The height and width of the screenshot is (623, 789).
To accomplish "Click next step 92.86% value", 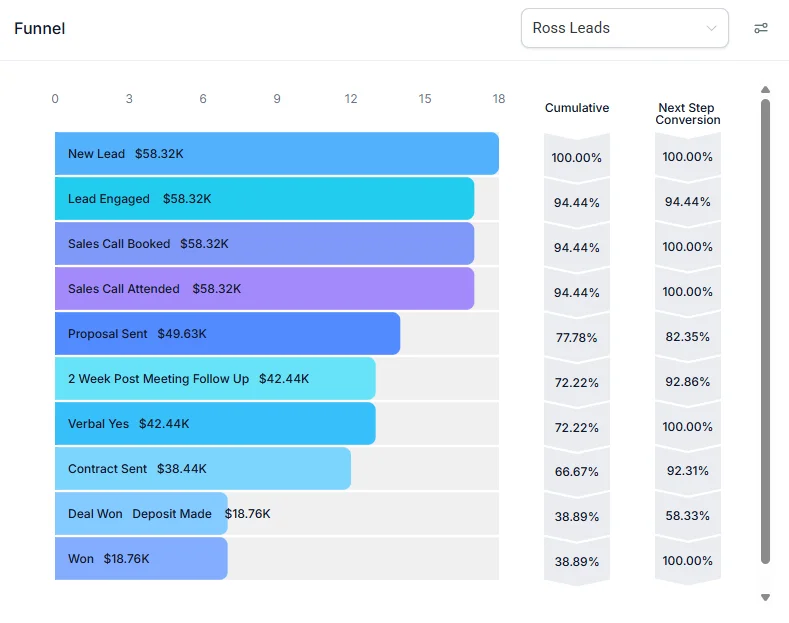I will pyautogui.click(x=687, y=381).
